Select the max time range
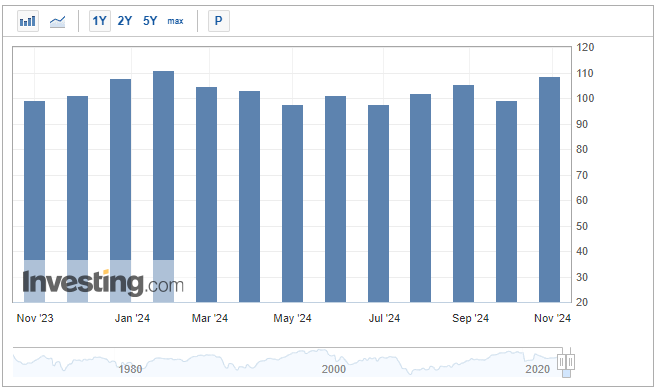 [176, 21]
